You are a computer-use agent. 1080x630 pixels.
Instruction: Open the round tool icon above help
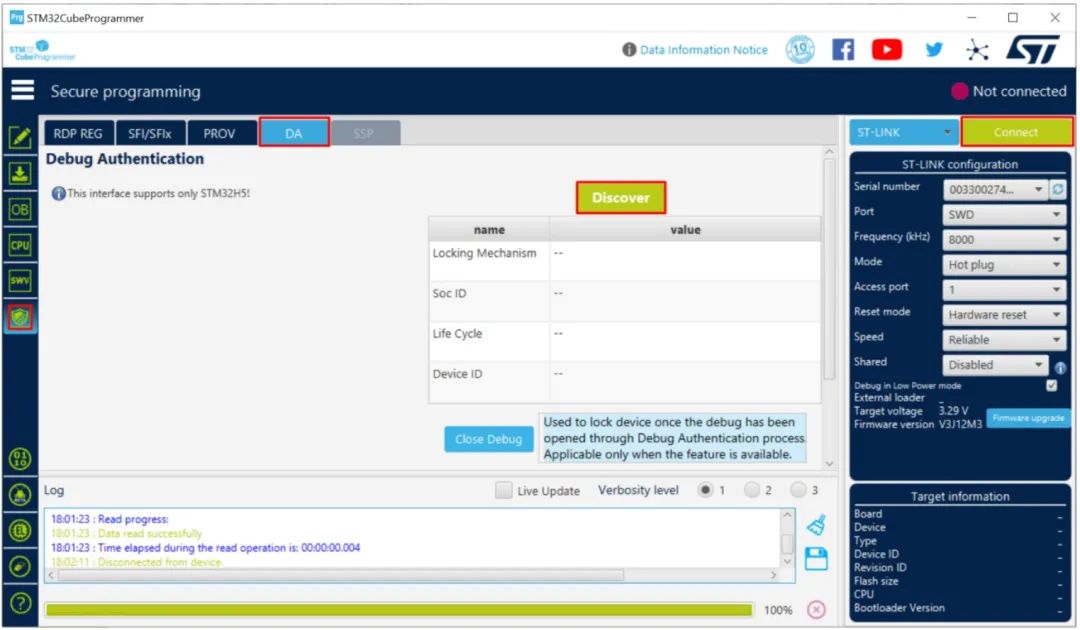click(20, 567)
